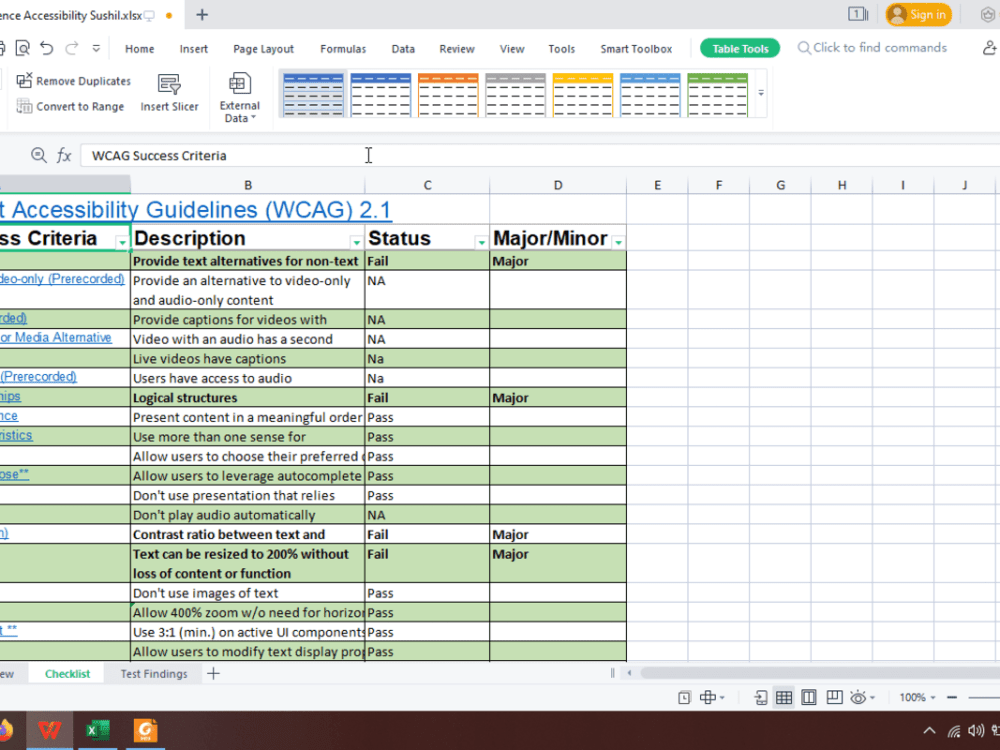Open the Success Criteria column filter dropdown

pos(122,242)
